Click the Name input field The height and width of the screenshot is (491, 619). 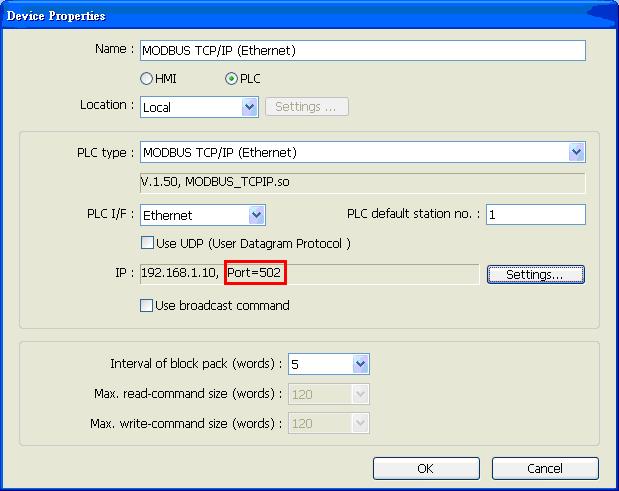click(363, 51)
